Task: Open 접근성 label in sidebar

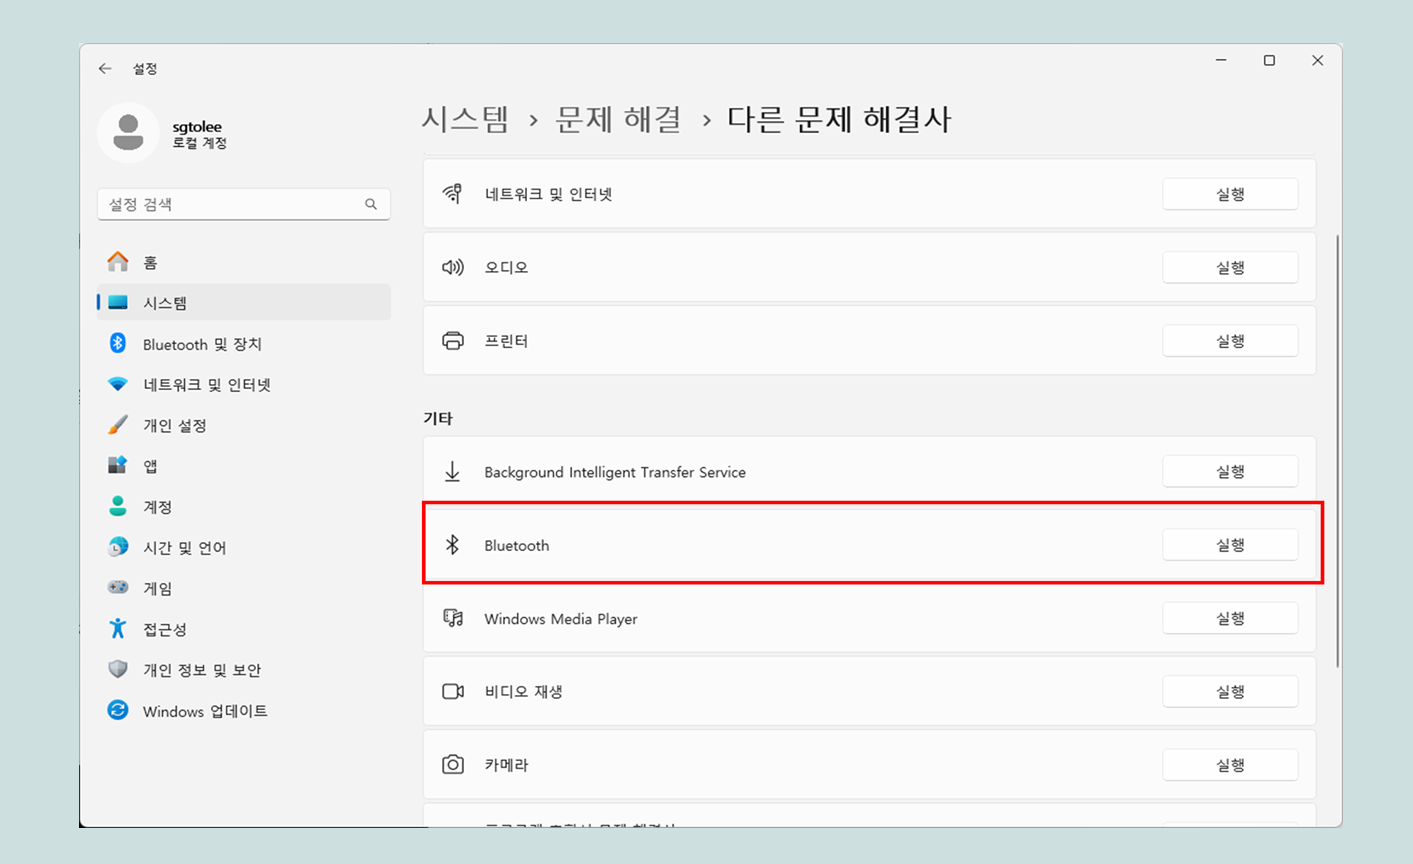Action: coord(165,629)
